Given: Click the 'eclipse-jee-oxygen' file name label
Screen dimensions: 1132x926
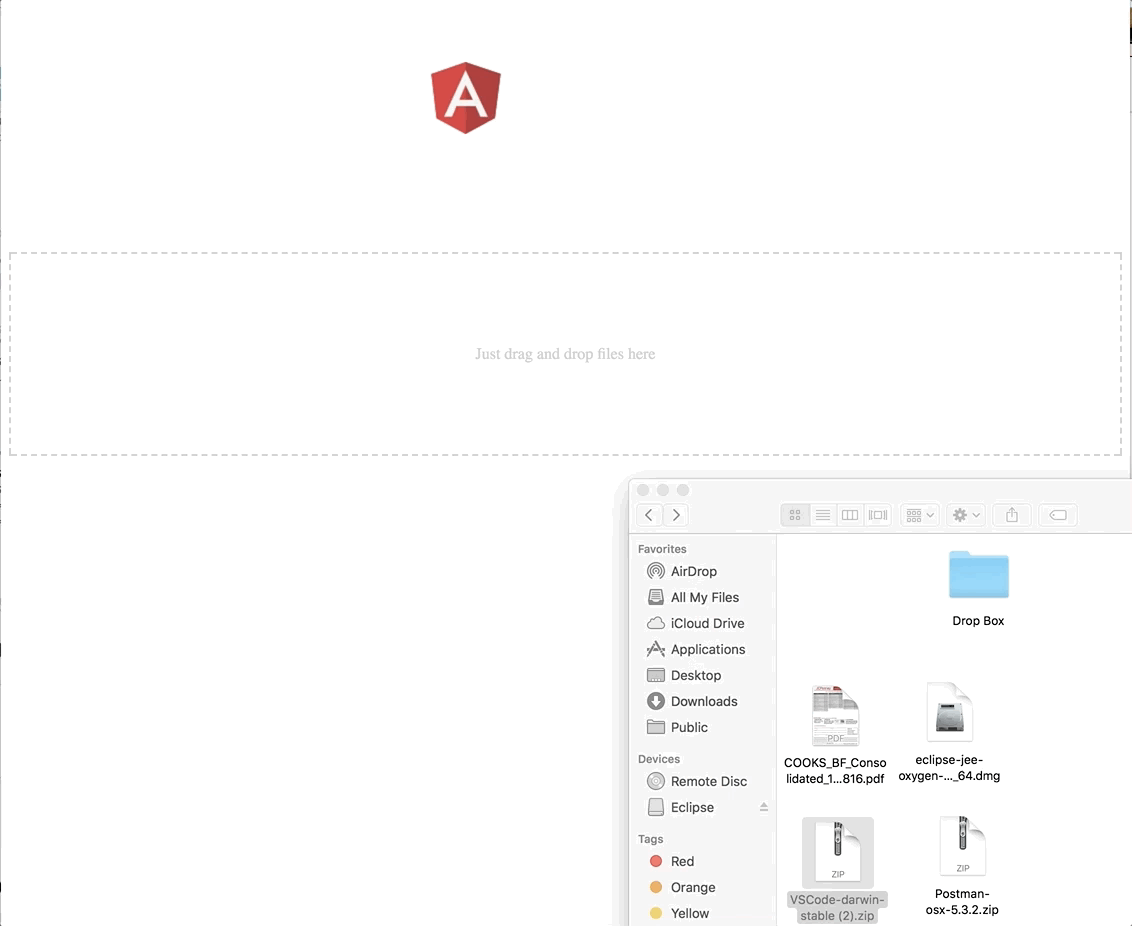Looking at the screenshot, I should (949, 768).
